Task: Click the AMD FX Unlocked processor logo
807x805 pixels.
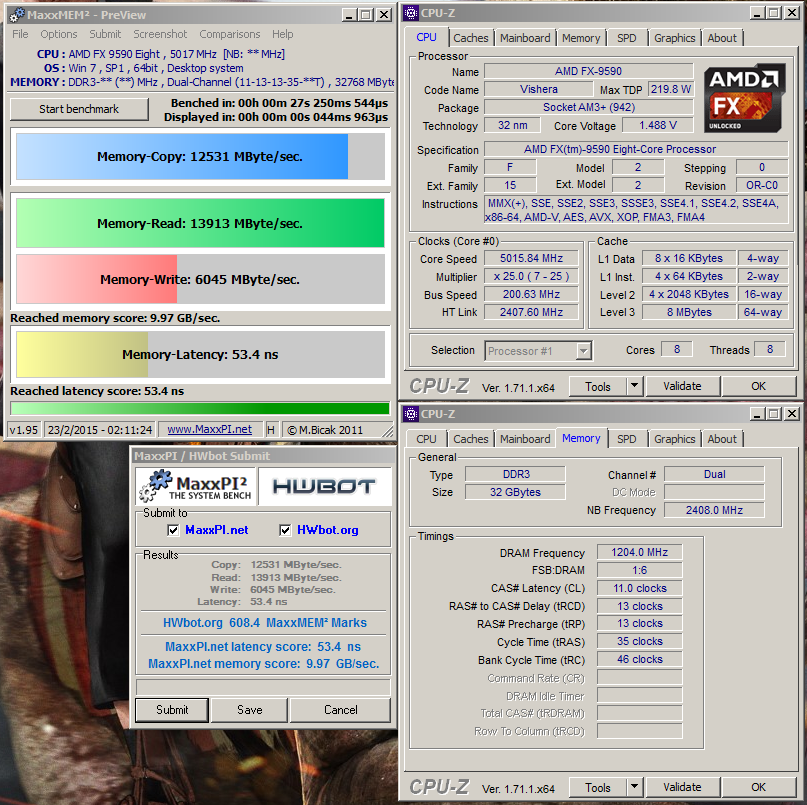Action: pyautogui.click(x=744, y=98)
